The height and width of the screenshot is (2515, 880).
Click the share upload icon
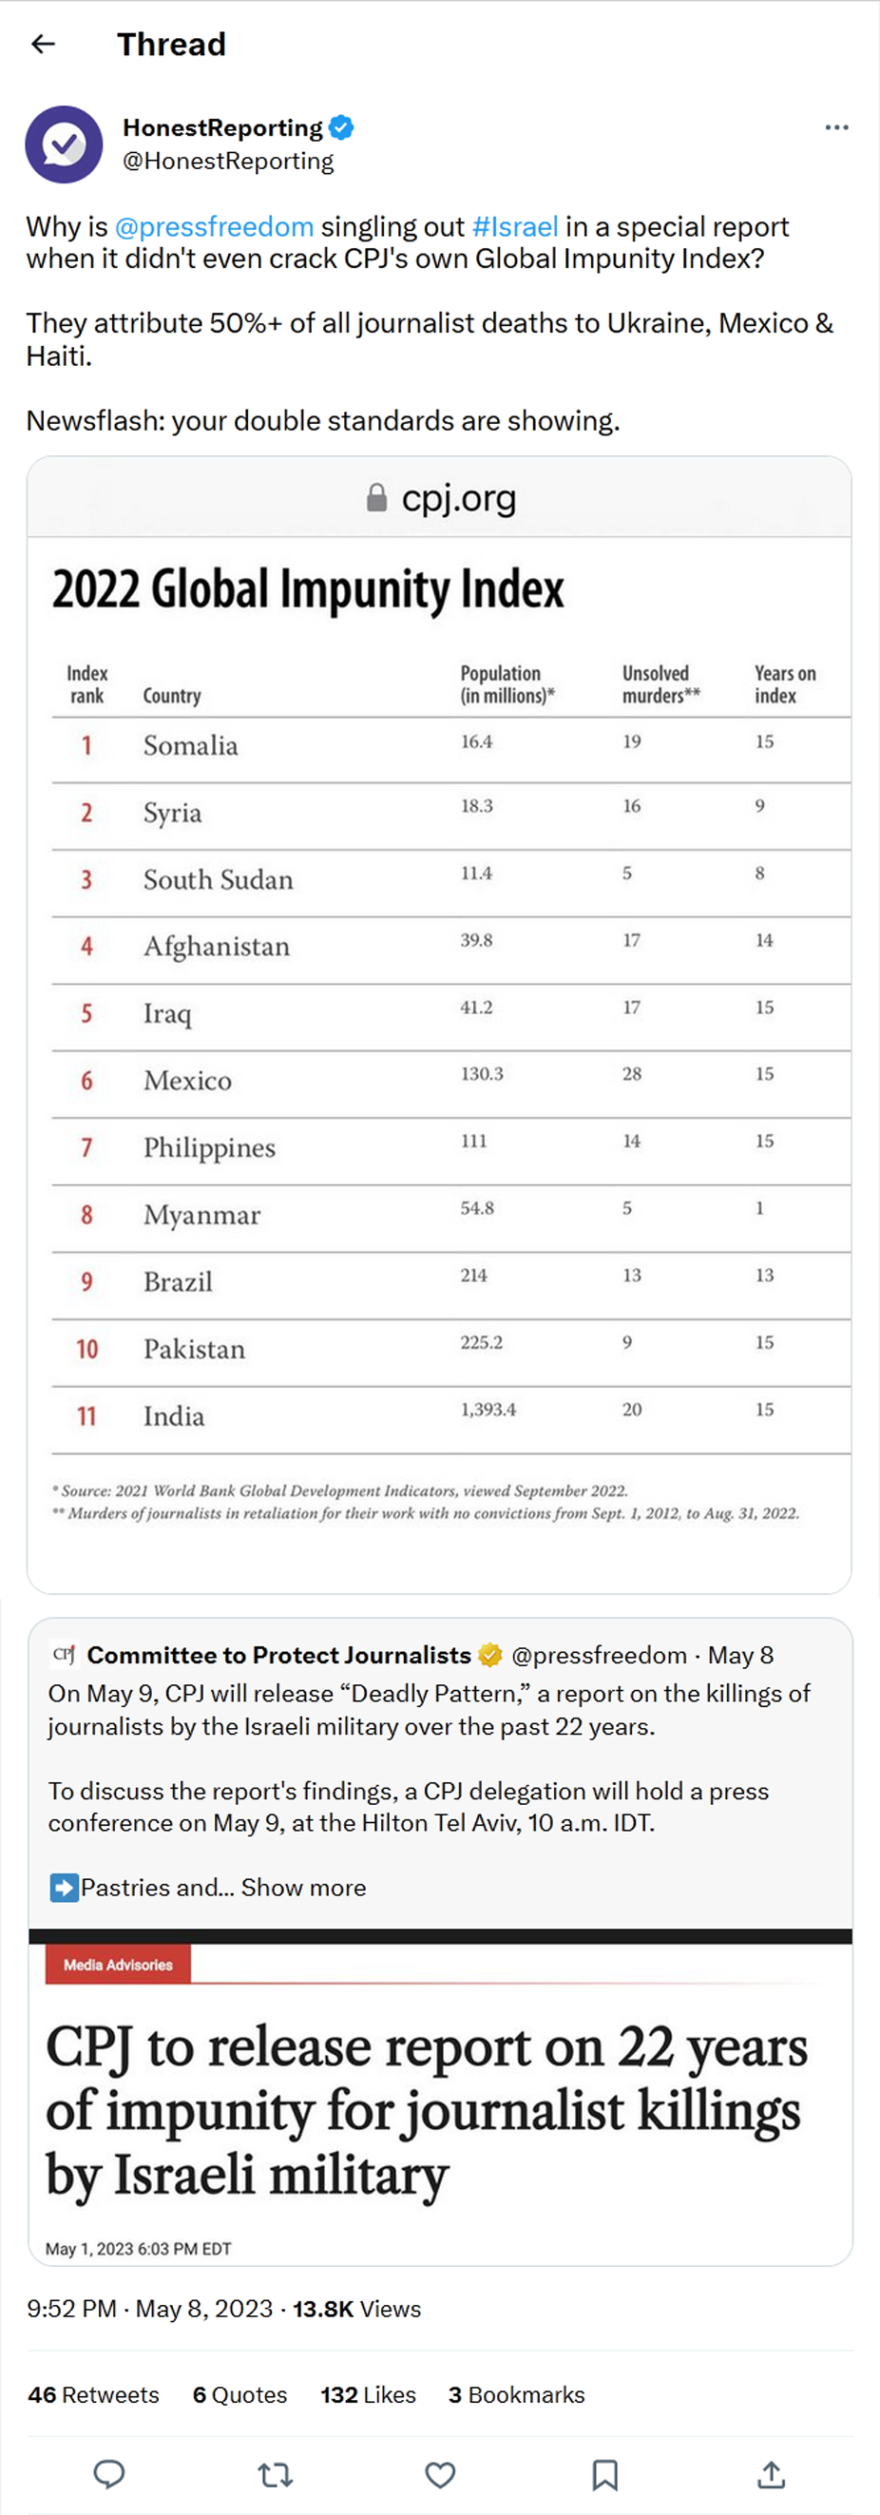(770, 2474)
